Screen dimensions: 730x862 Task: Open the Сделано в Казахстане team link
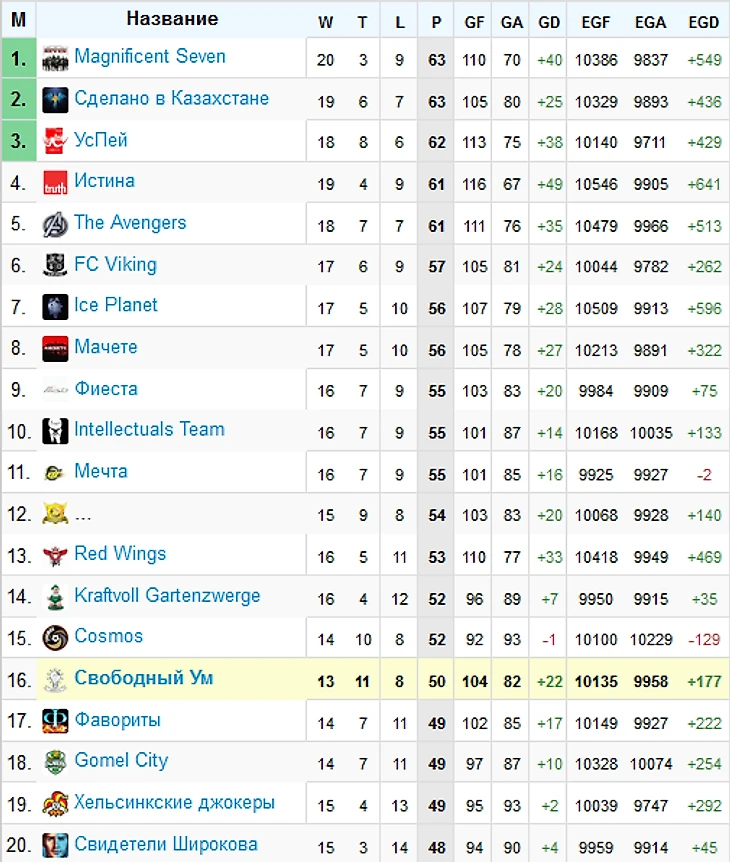pos(171,98)
